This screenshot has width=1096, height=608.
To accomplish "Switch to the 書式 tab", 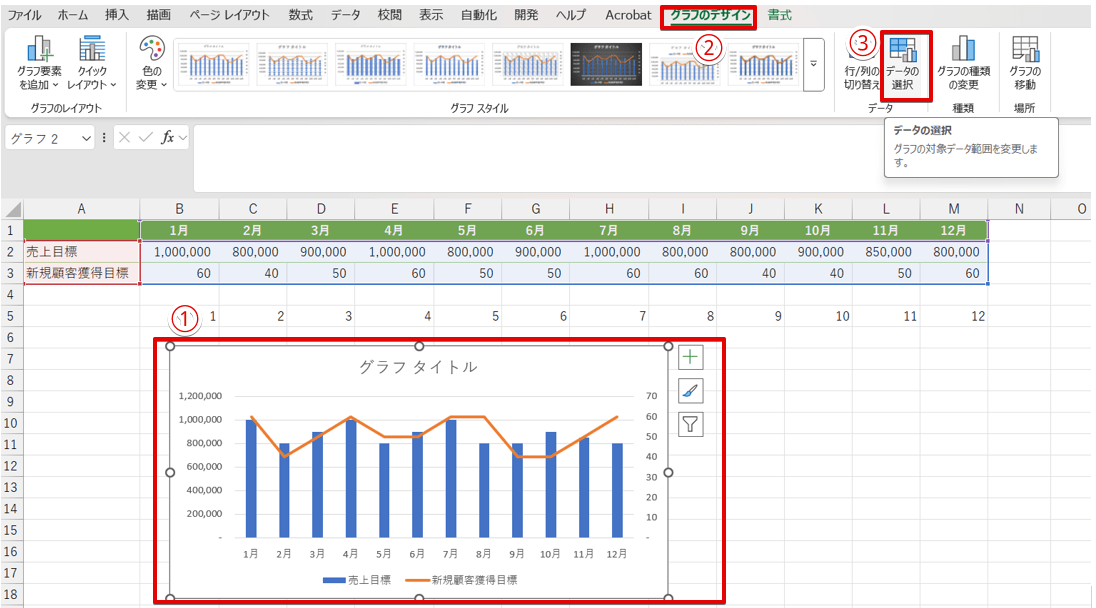I will (781, 15).
